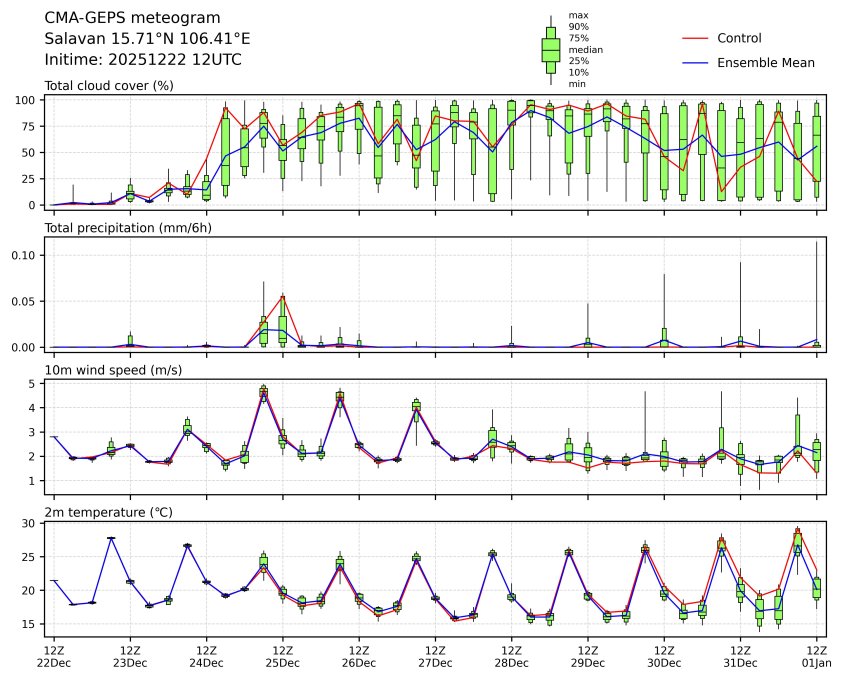Click the 2m temperature (℃) panel title

click(109, 512)
